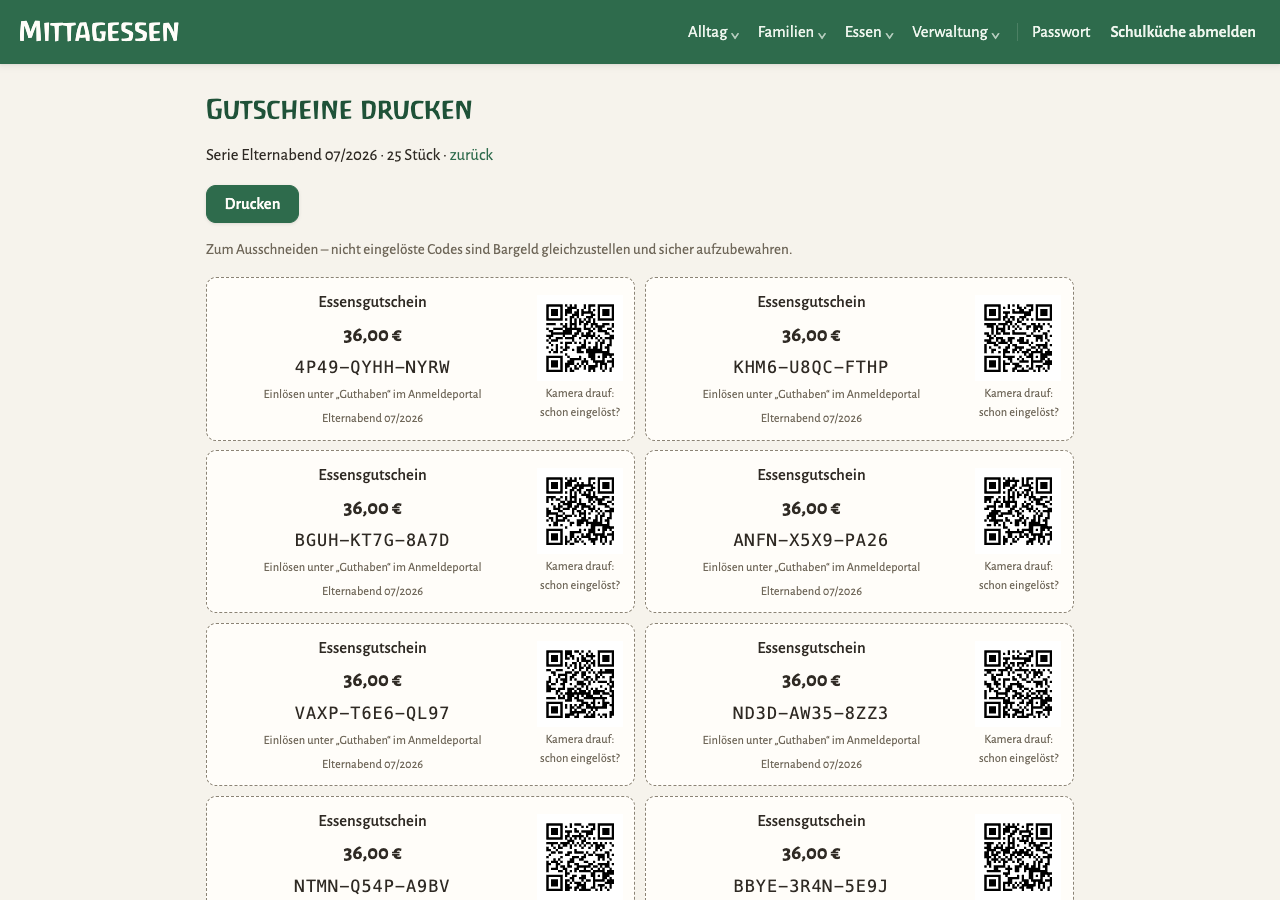
Task: Click the Zum Ausschneiden notice text
Action: 499,249
